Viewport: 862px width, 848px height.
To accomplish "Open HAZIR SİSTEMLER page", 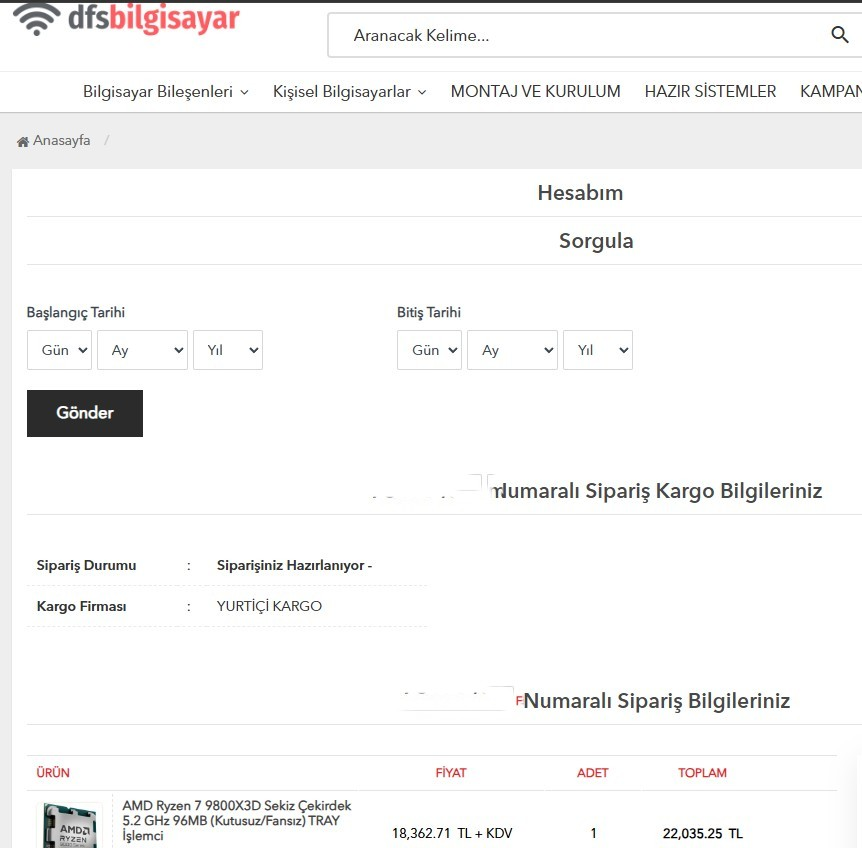I will tap(710, 91).
